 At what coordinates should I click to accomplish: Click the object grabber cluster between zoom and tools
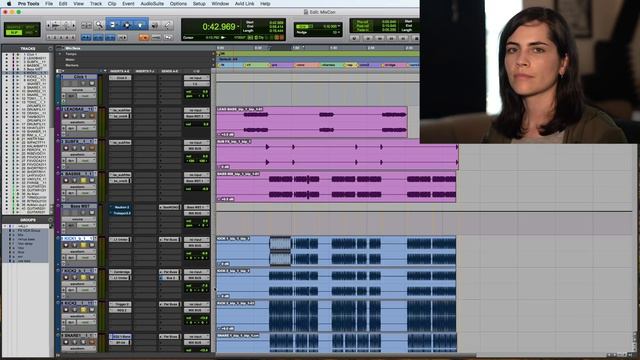click(x=86, y=26)
